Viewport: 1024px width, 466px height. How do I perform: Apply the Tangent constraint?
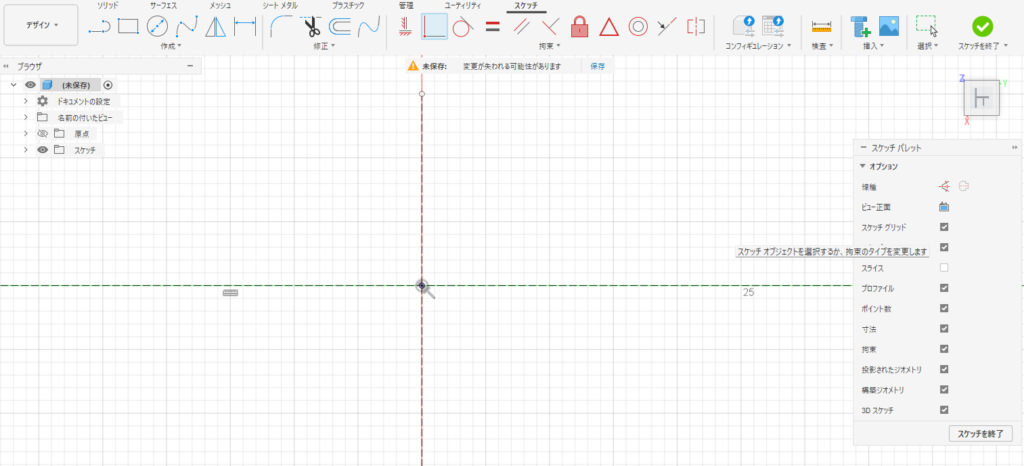[462, 27]
